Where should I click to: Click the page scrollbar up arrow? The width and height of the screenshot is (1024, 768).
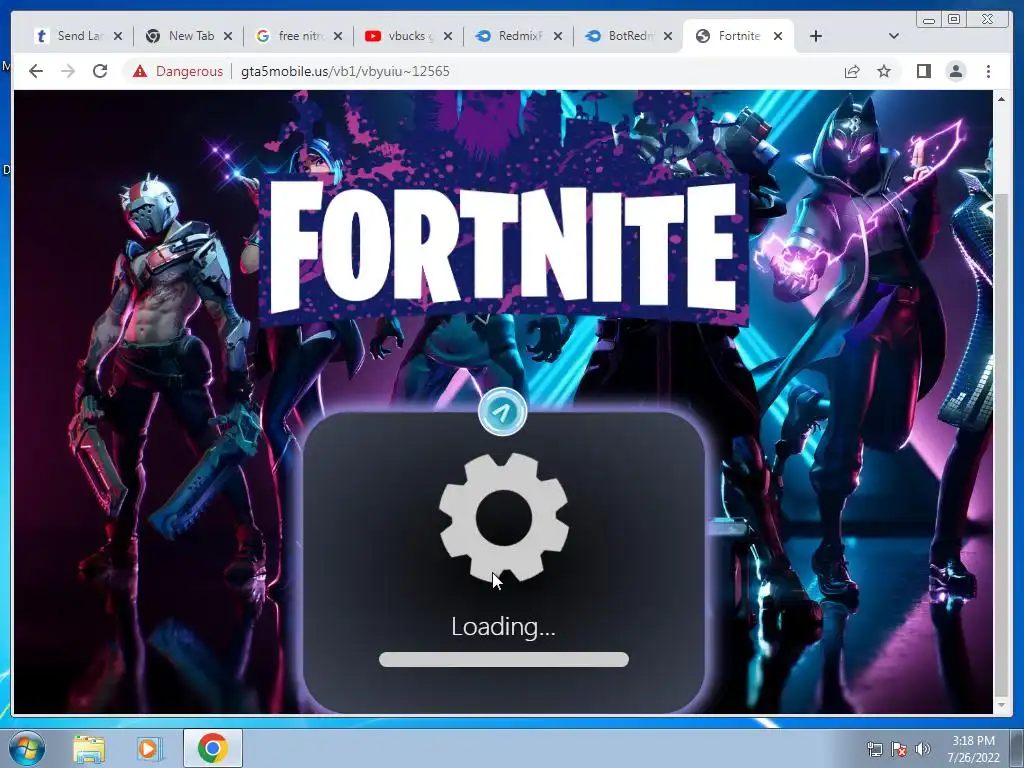point(1001,99)
